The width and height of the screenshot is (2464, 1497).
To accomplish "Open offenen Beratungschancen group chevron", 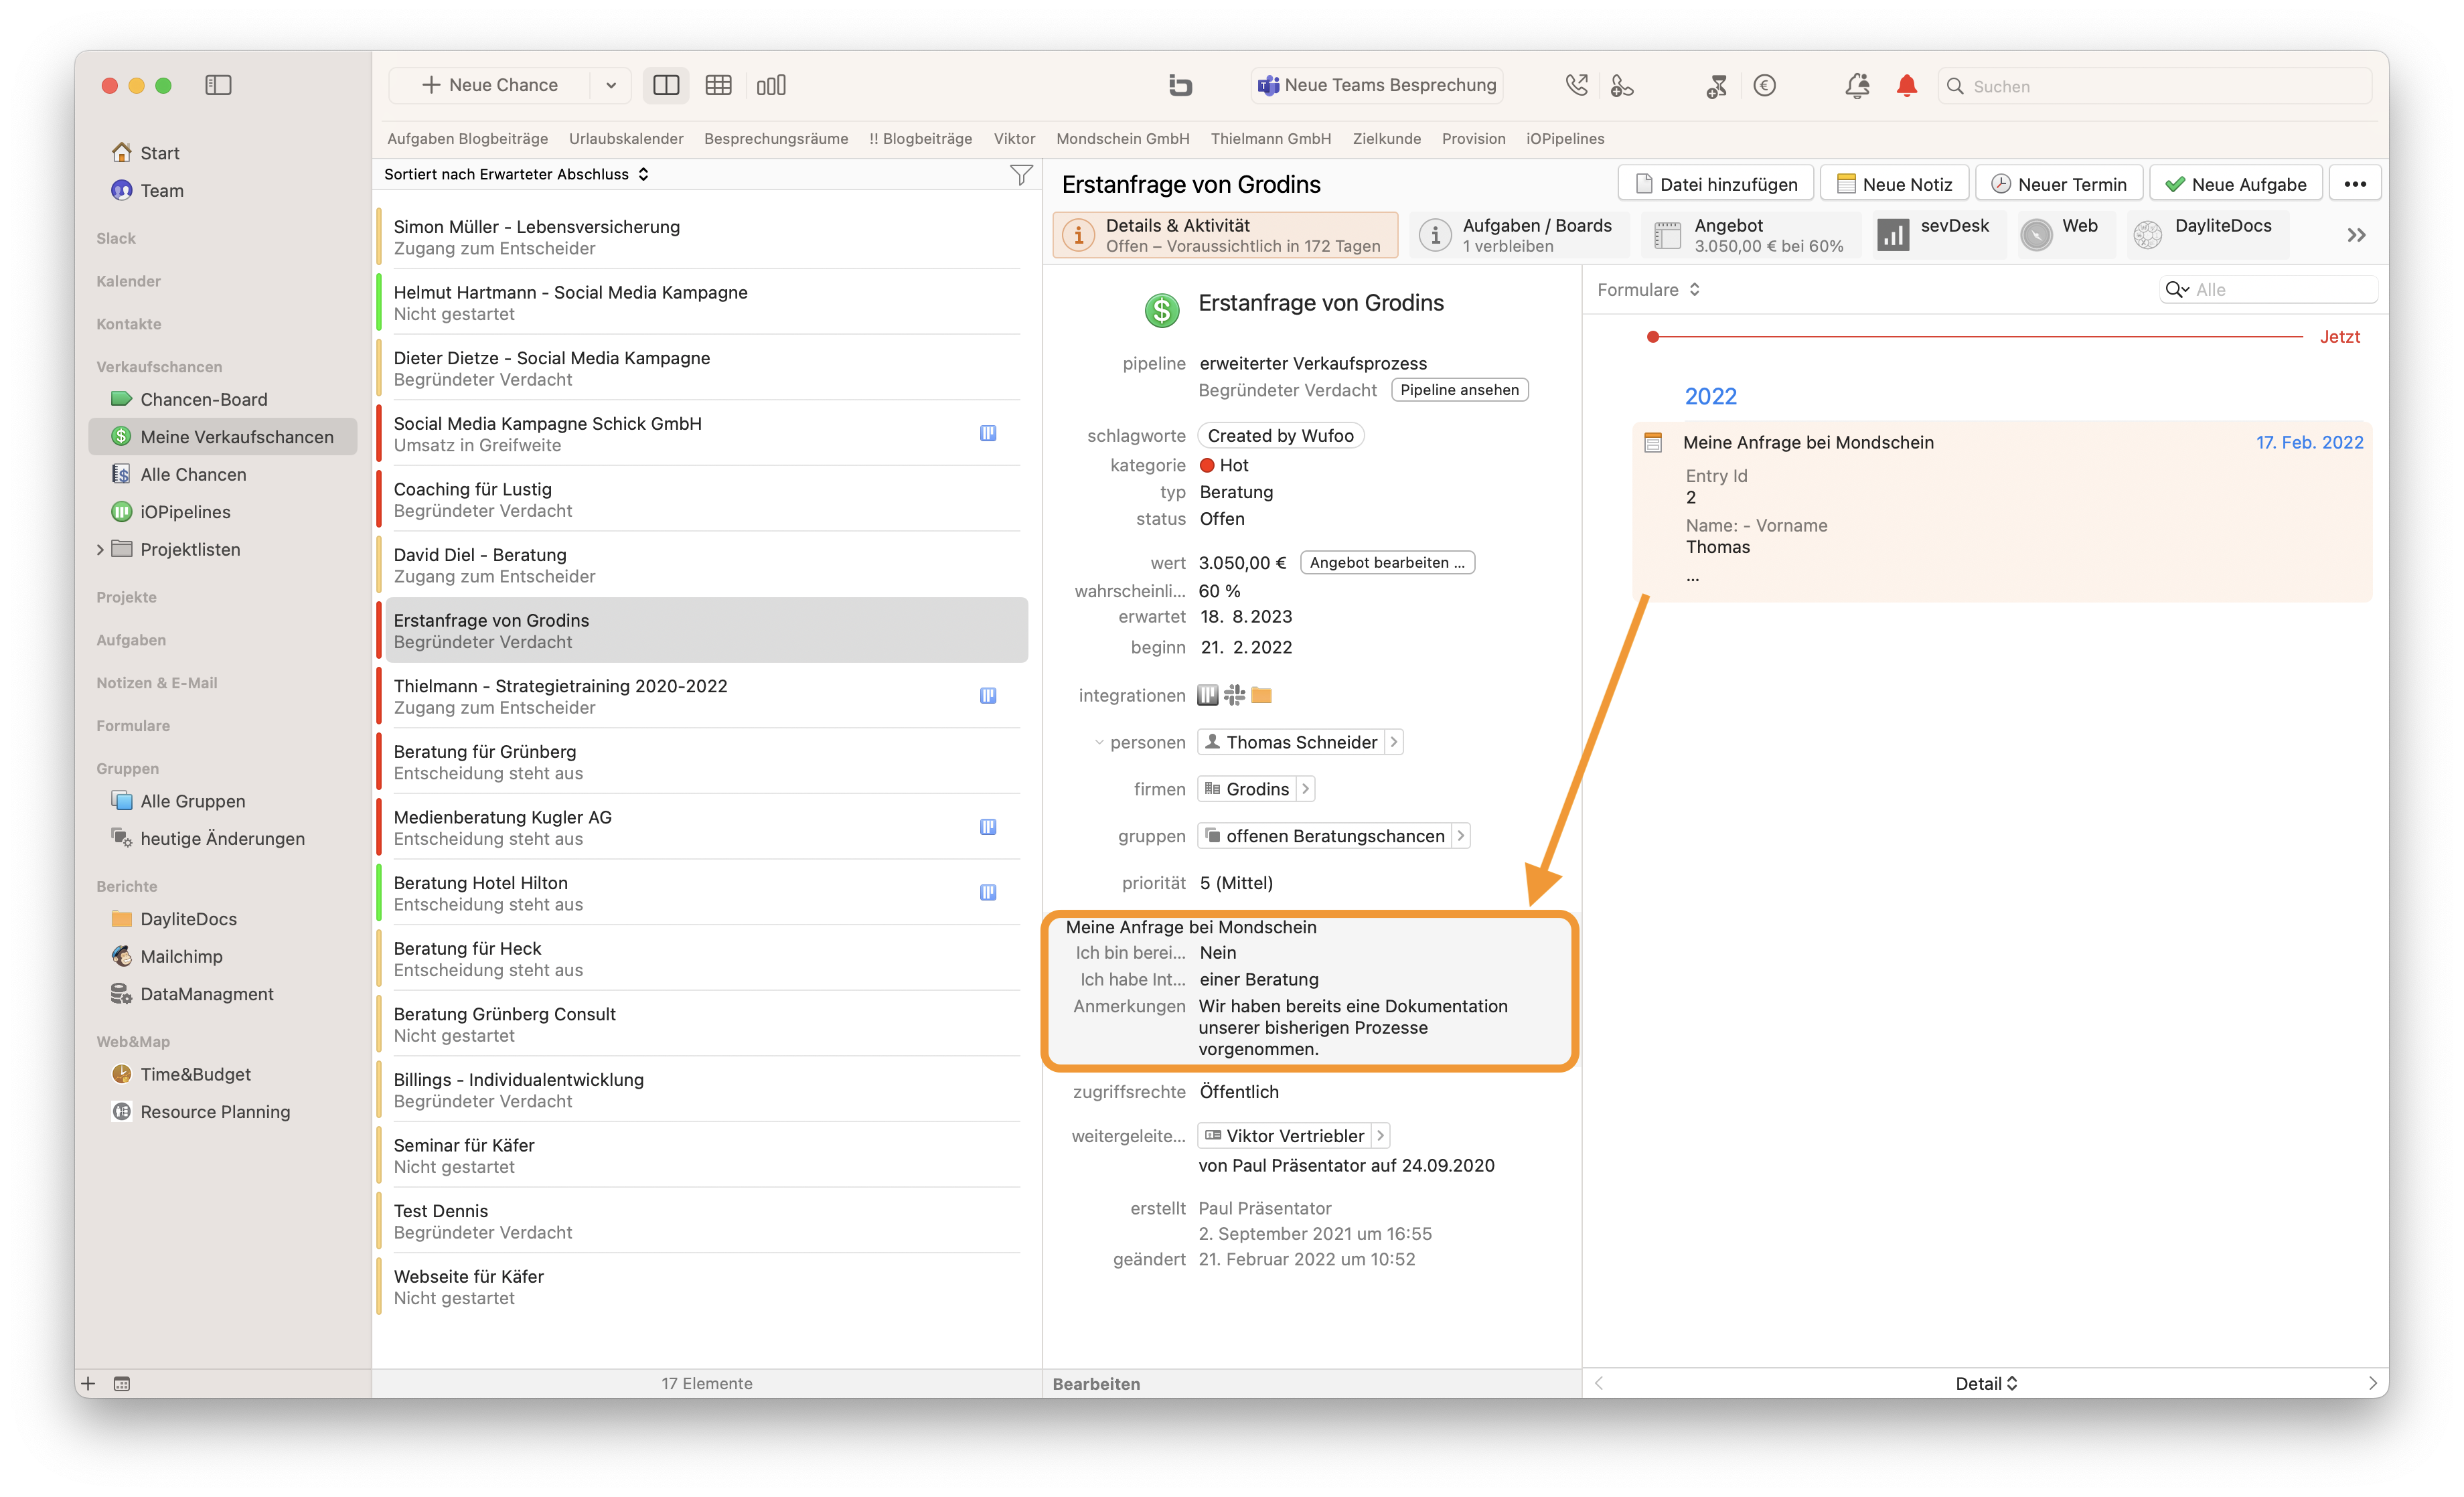I will point(1460,836).
